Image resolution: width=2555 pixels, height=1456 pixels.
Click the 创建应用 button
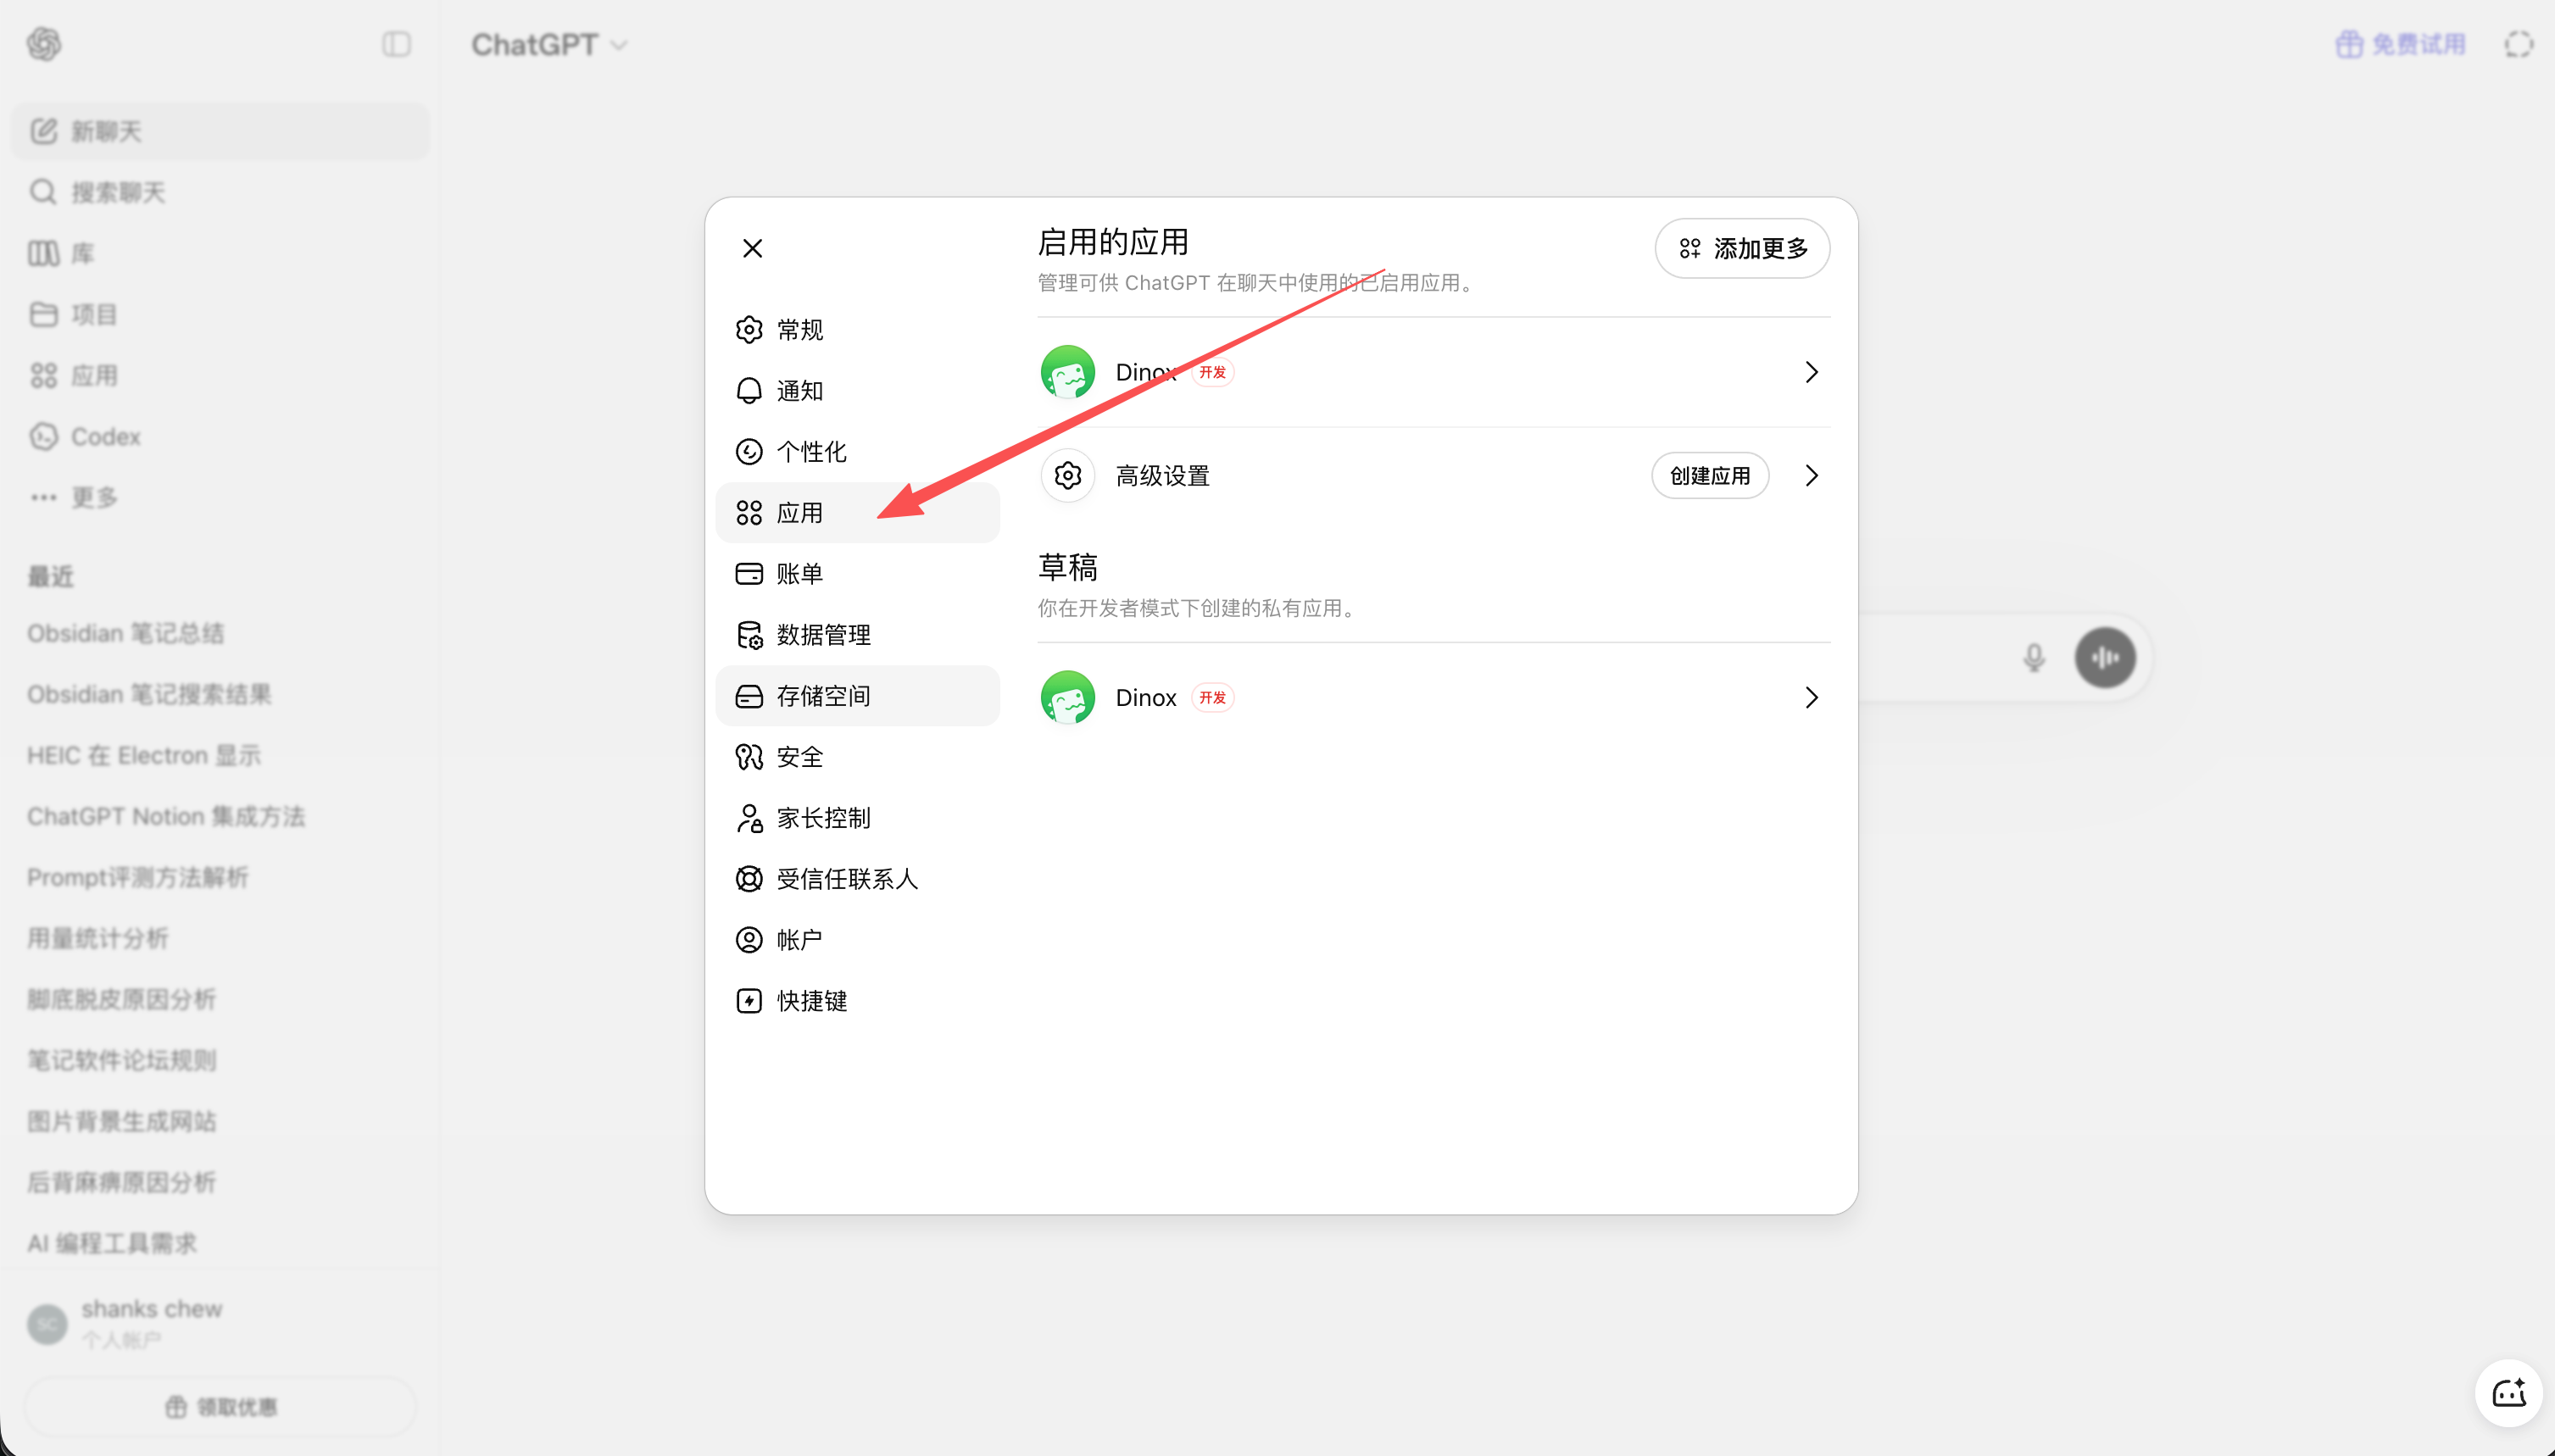[1709, 475]
